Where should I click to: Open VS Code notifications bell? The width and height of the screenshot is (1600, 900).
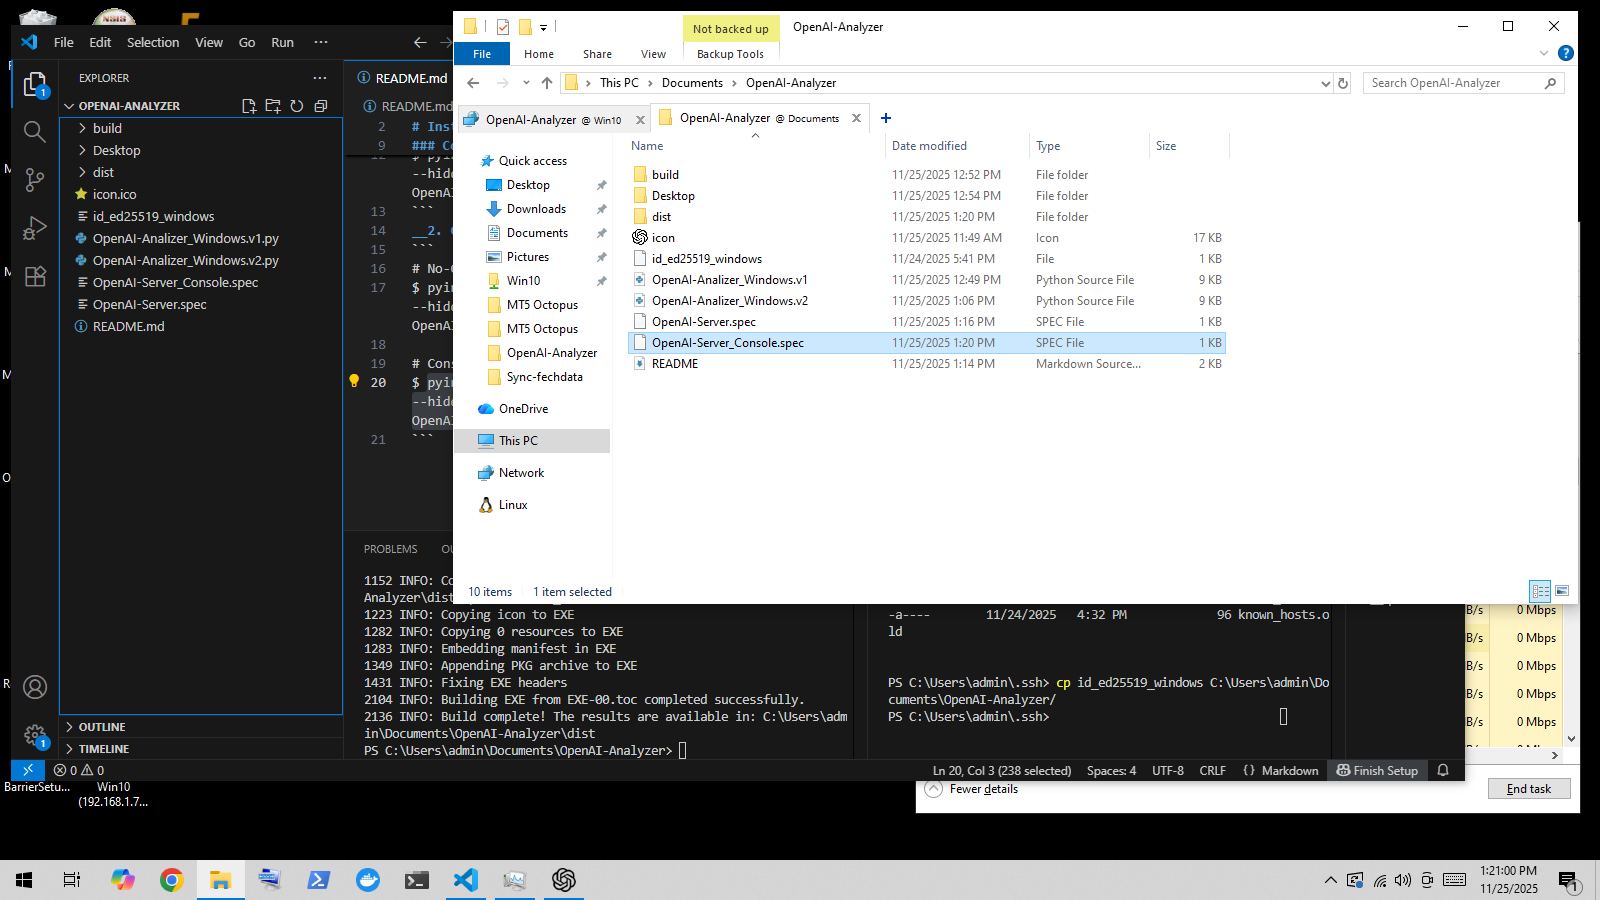(1443, 770)
